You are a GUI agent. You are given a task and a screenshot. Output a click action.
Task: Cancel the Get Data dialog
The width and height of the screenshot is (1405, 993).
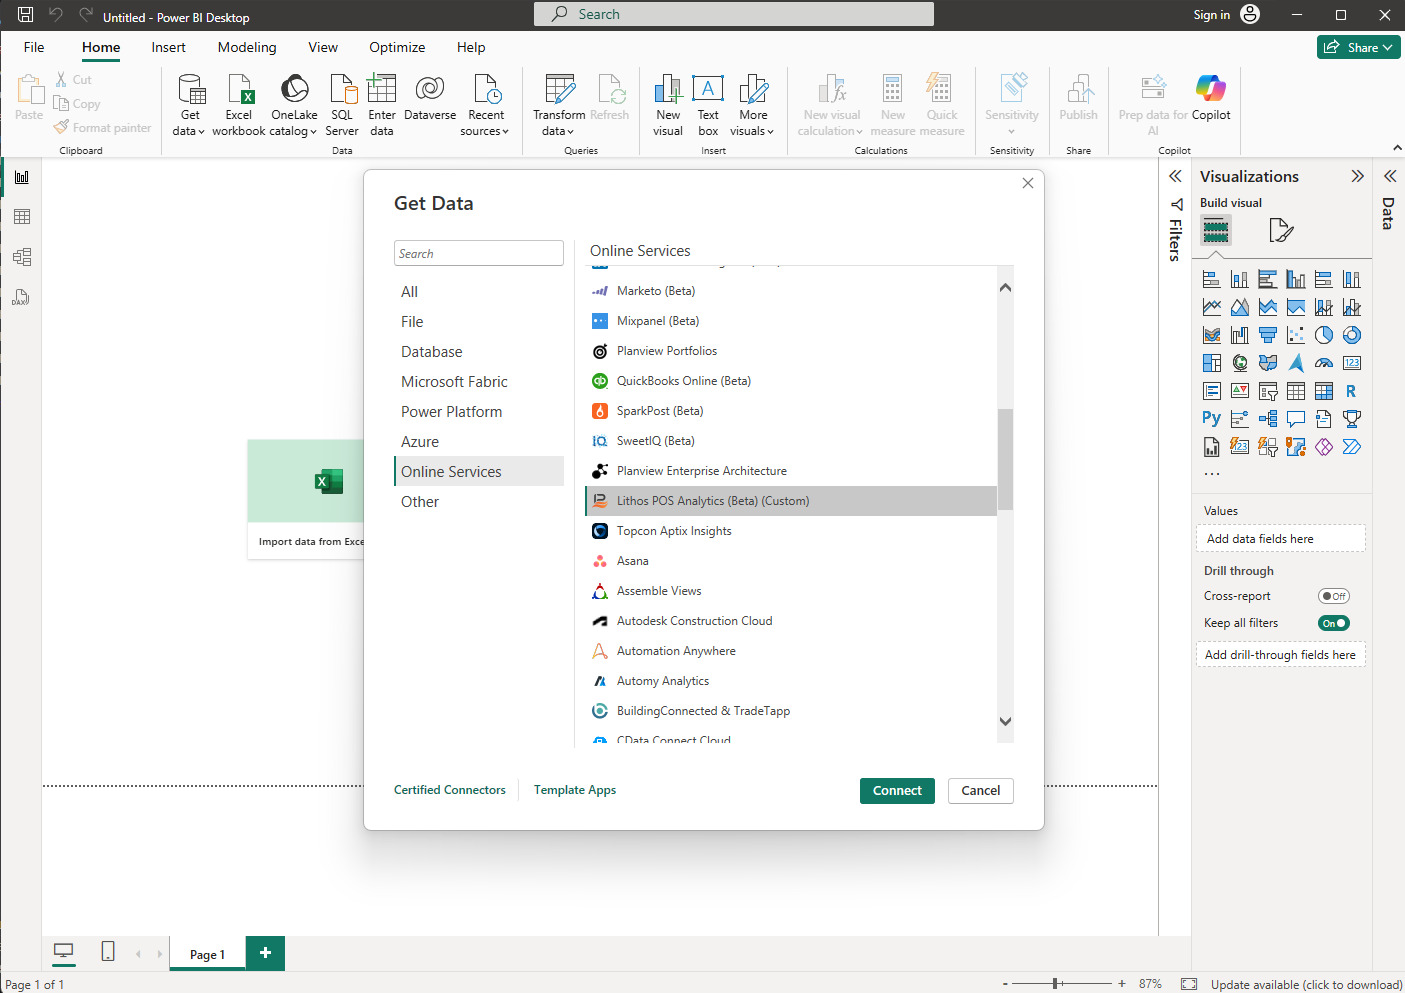[980, 791]
